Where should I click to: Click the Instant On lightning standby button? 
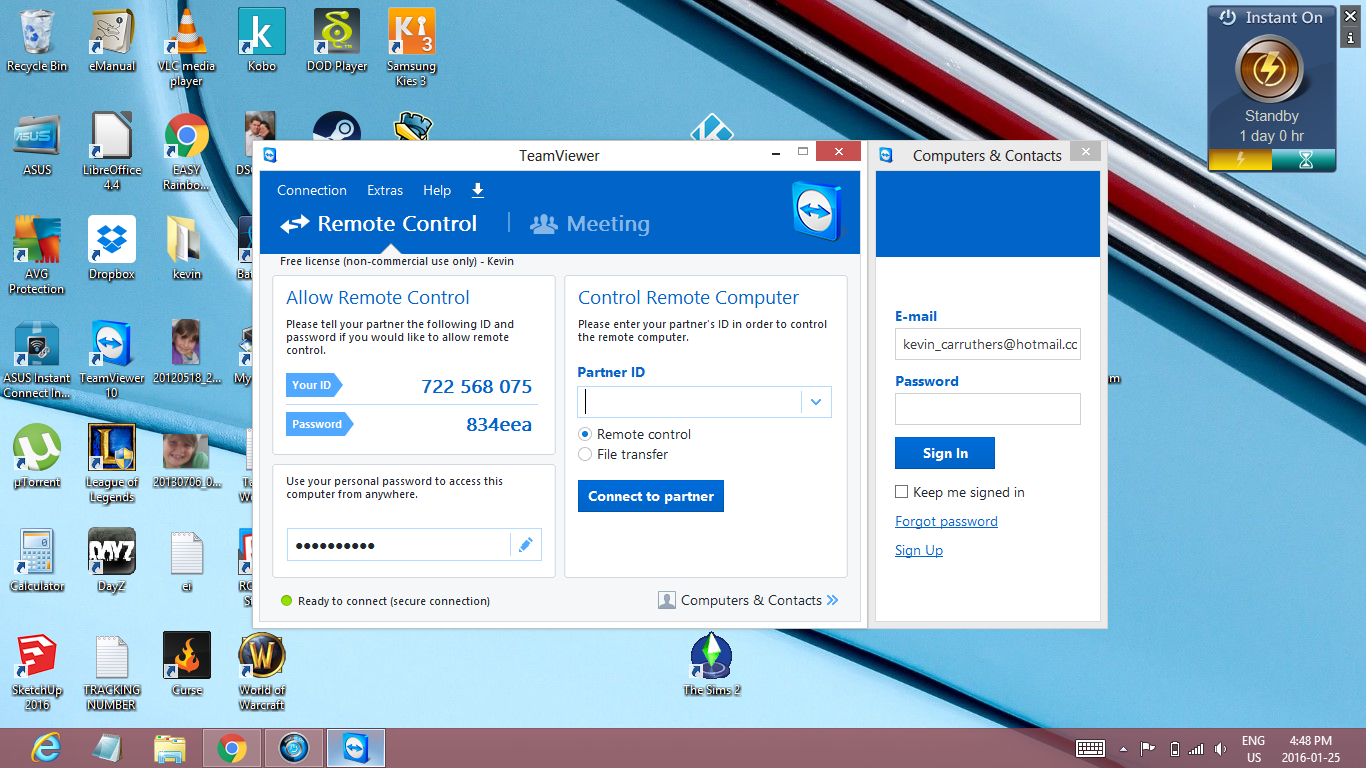pos(1270,68)
